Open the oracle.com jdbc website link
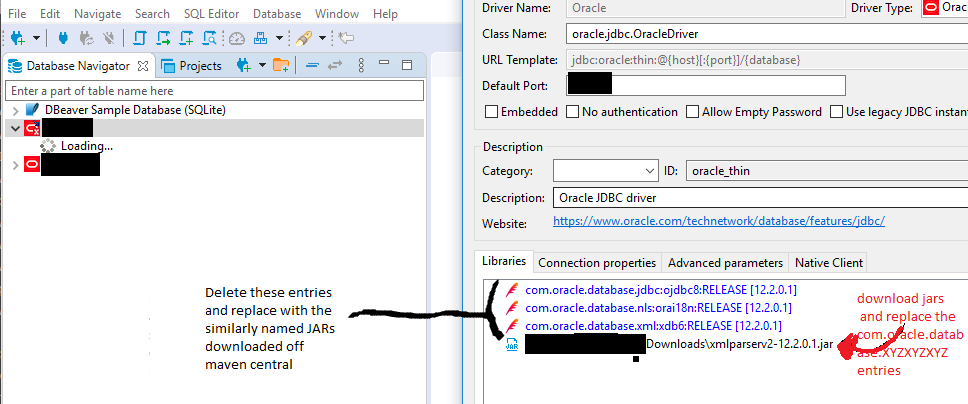Image resolution: width=968 pixels, height=404 pixels. click(x=719, y=221)
